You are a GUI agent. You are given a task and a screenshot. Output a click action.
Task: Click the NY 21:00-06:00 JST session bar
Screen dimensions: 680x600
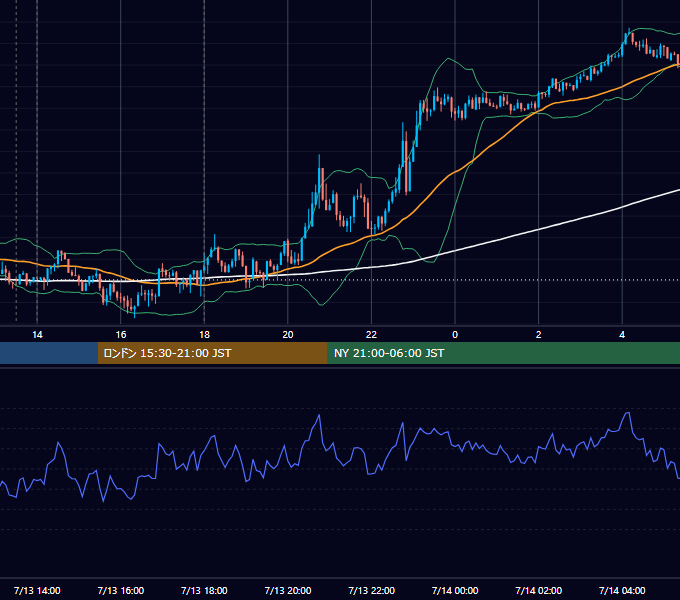coord(503,353)
